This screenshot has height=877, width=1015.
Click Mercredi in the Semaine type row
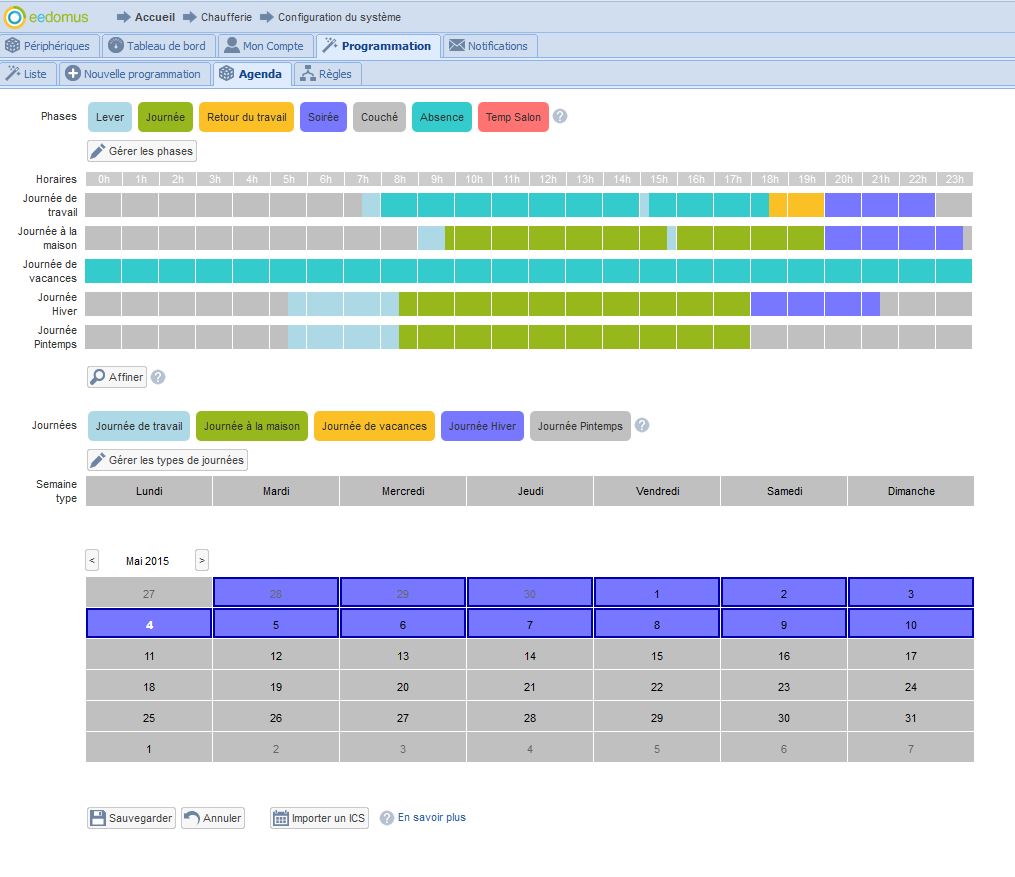[x=403, y=491]
